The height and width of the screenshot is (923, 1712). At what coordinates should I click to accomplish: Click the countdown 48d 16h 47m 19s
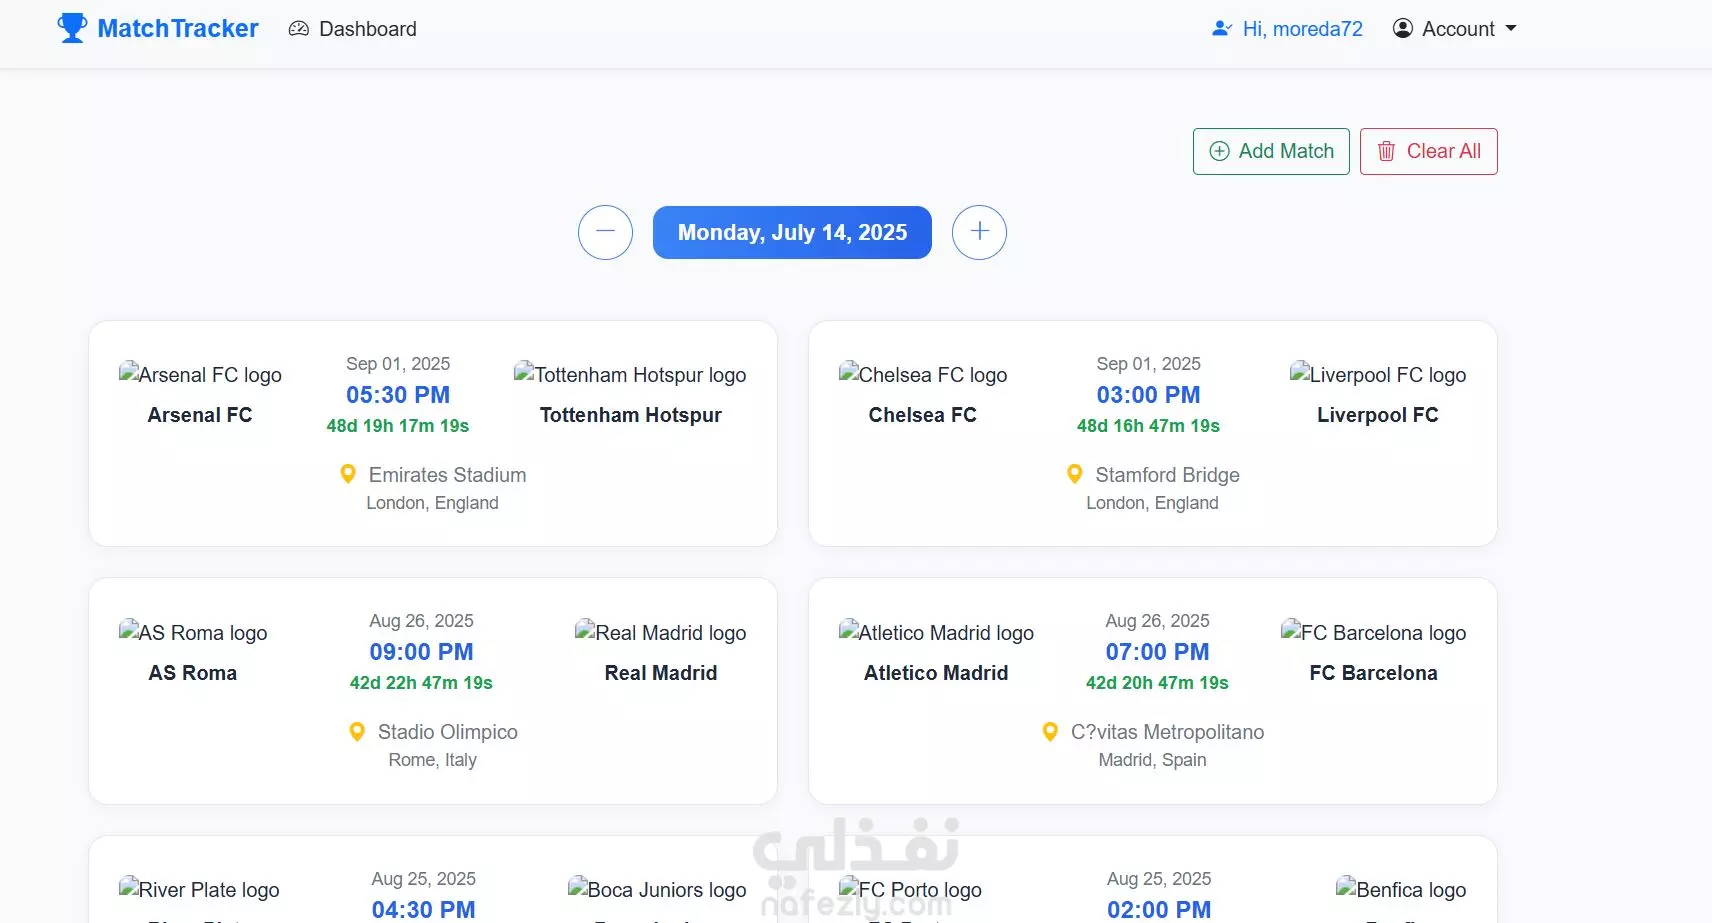point(1148,426)
